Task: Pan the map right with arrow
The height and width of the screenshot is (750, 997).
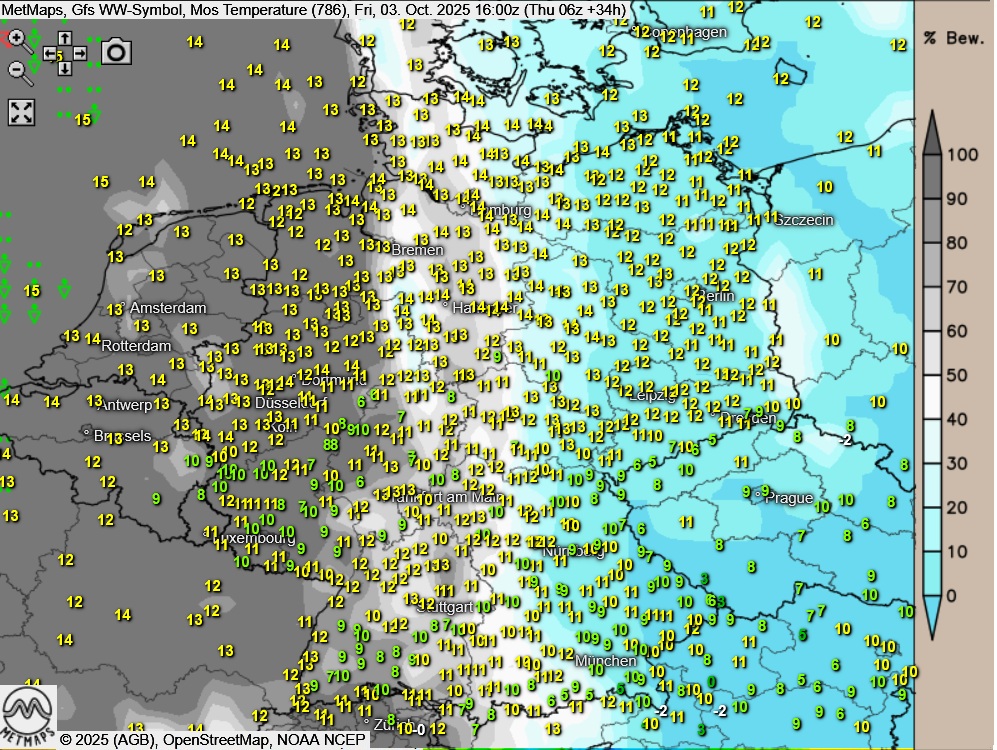Action: pyautogui.click(x=79, y=53)
